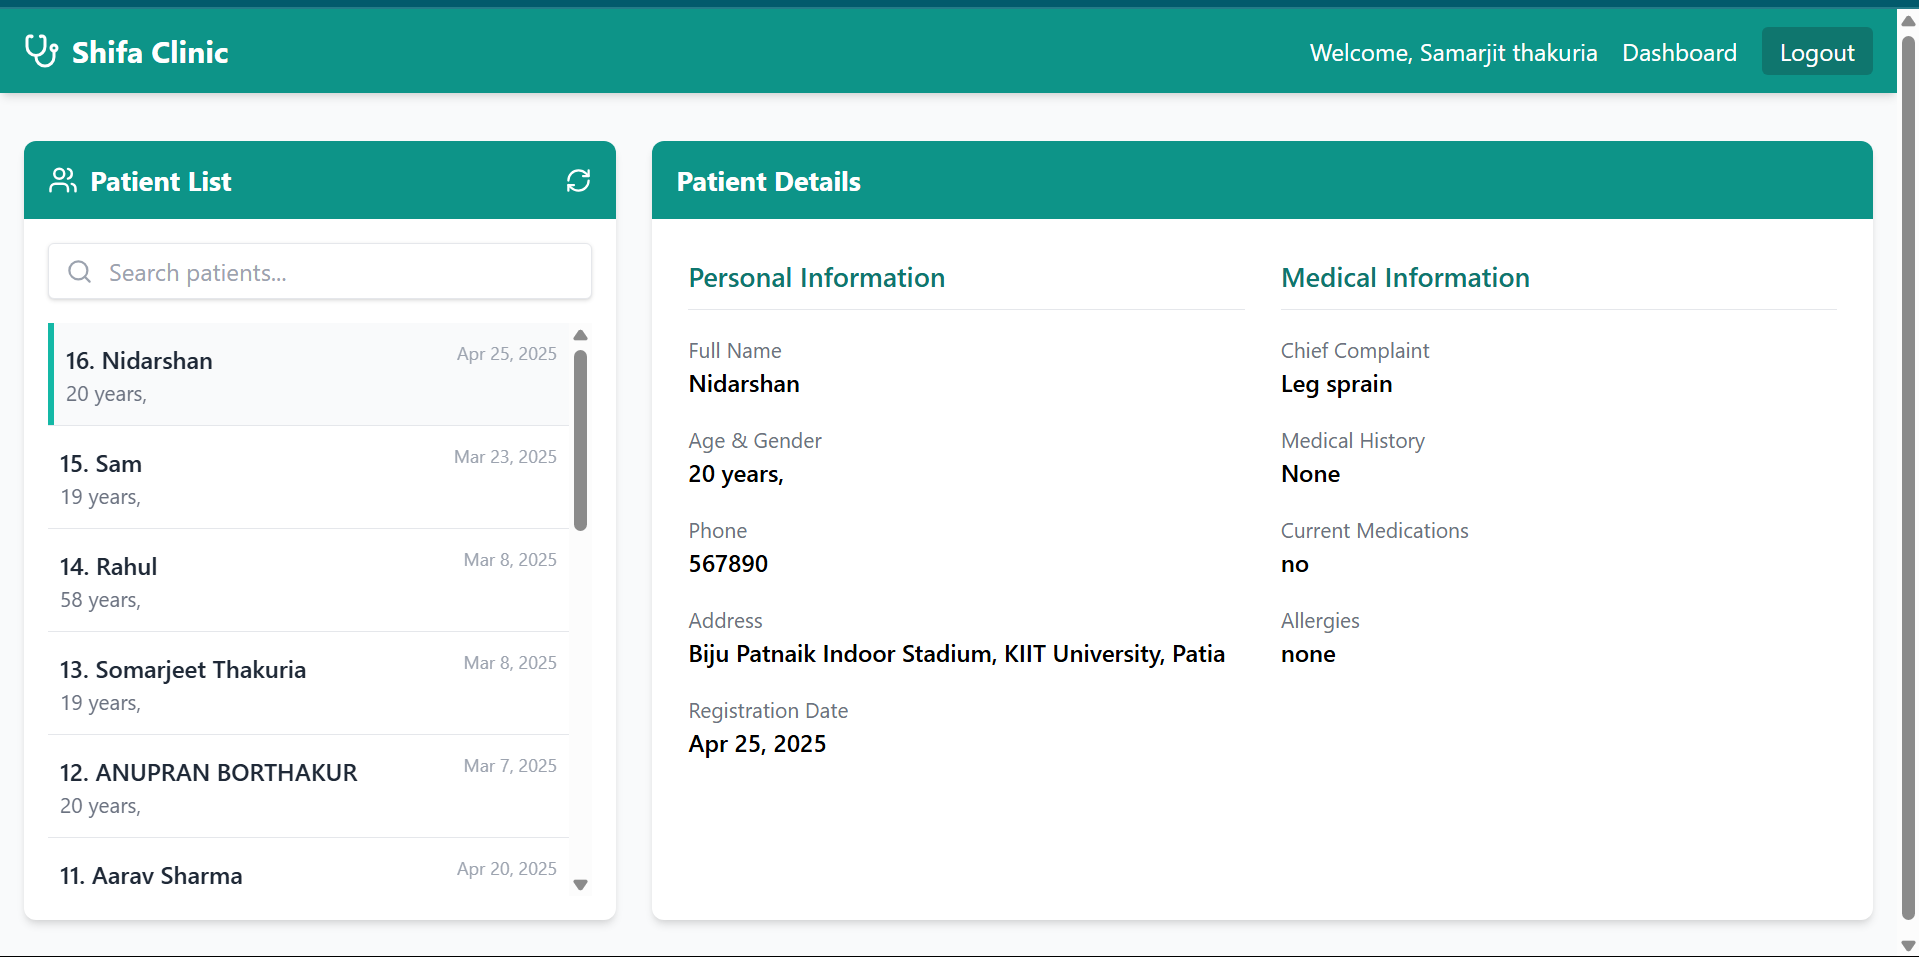
Task: Click the Patient List people icon
Action: (63, 180)
